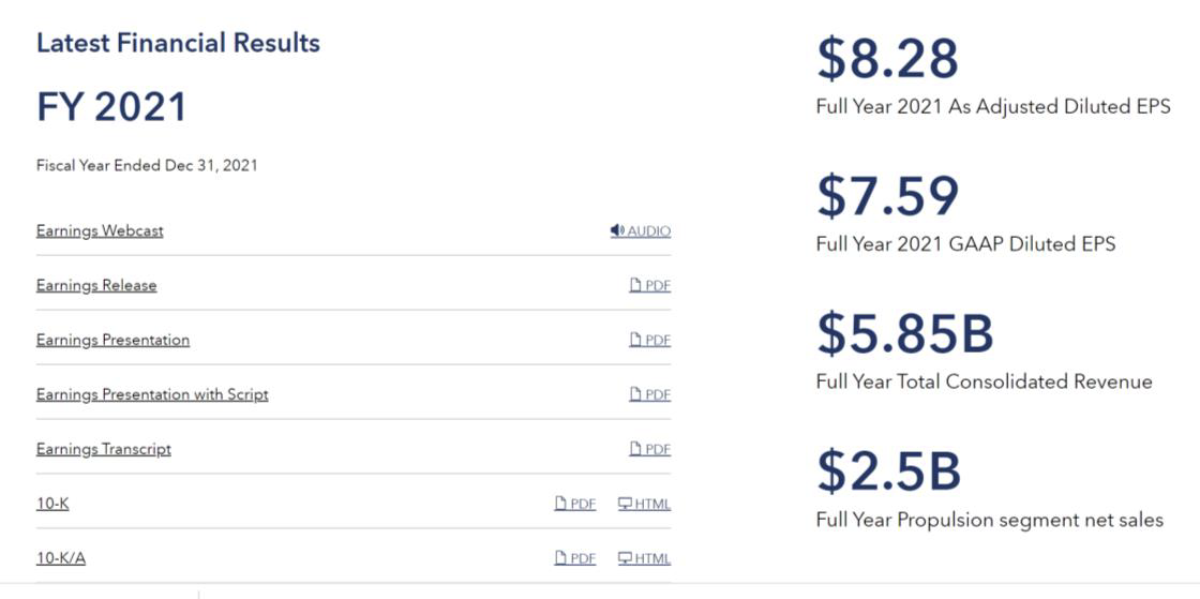Open the Earnings Transcript text link

[x=103, y=450]
